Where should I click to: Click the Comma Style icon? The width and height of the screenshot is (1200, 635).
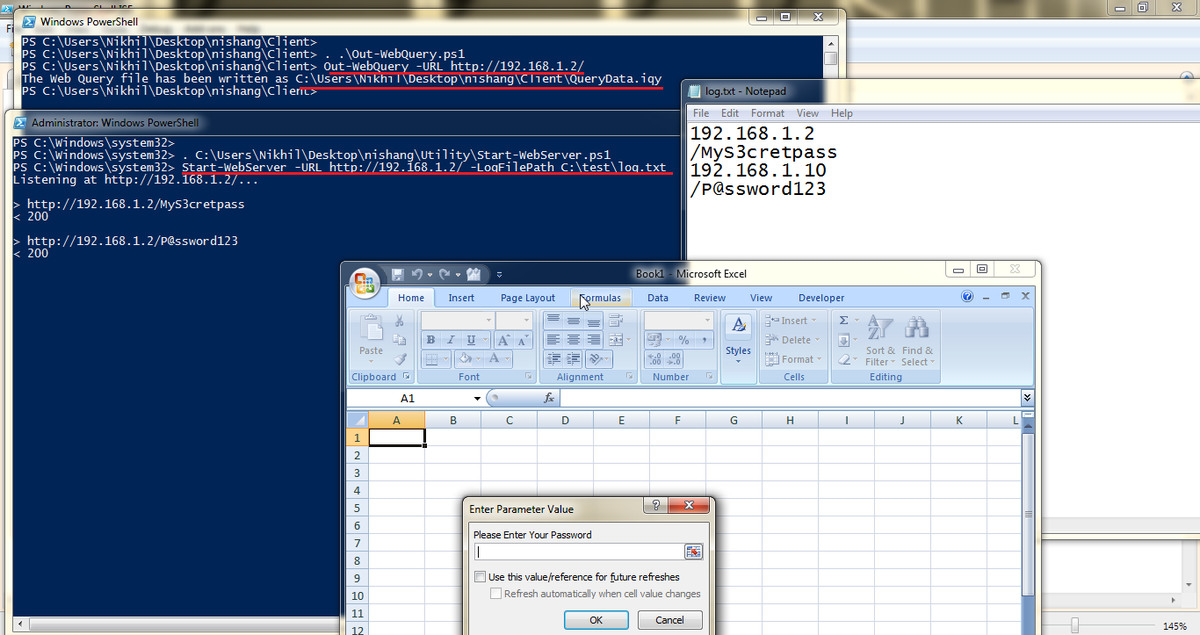click(x=702, y=340)
